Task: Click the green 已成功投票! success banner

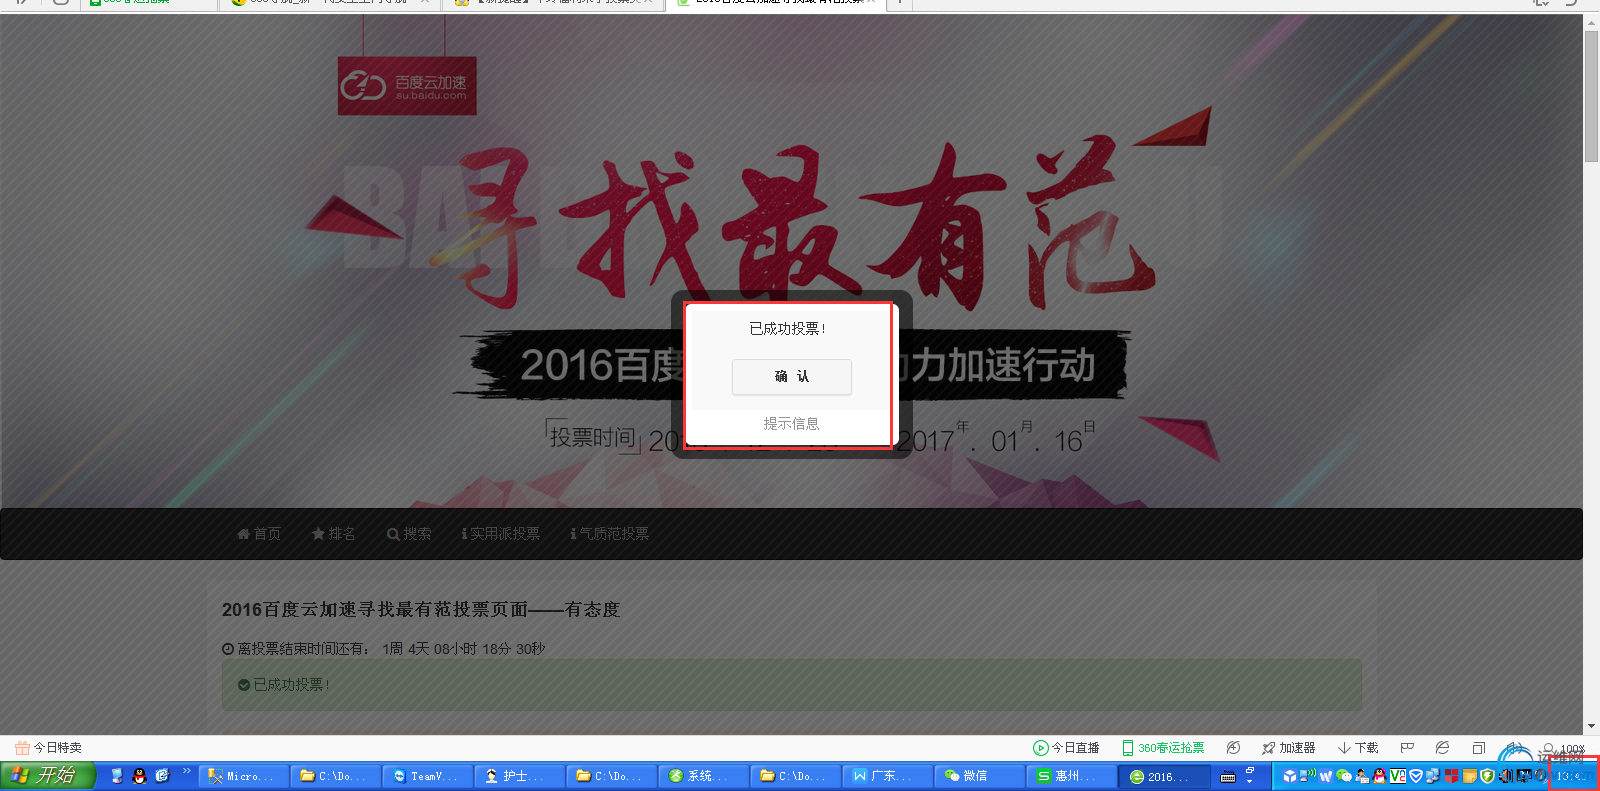Action: [791, 685]
